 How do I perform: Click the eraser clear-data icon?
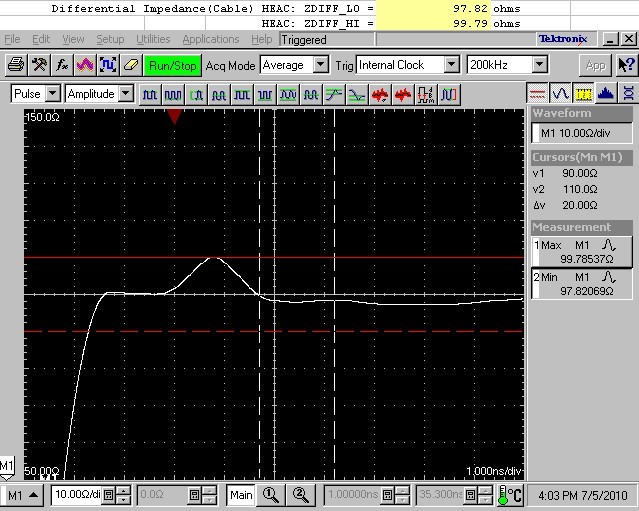(129, 65)
